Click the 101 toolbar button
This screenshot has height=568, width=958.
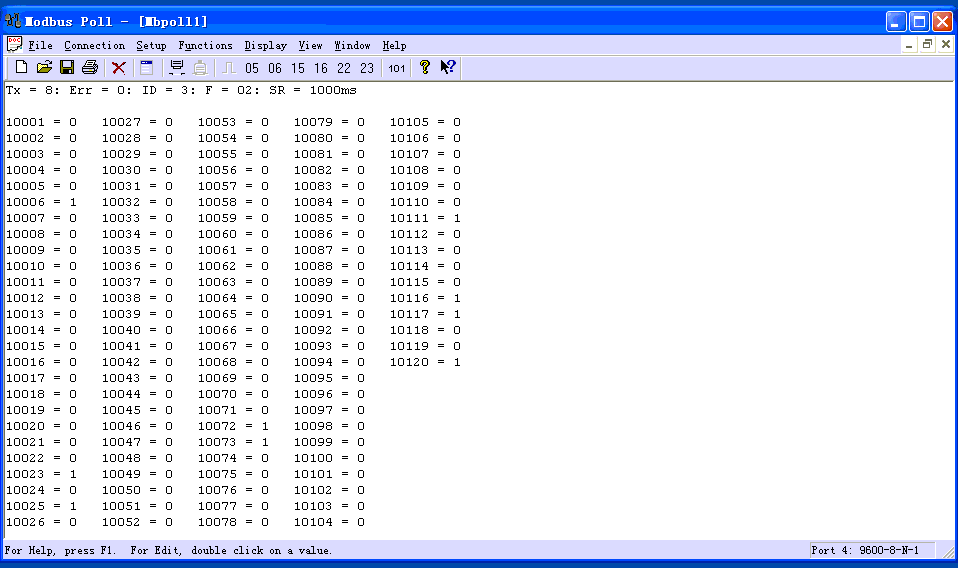tap(397, 68)
